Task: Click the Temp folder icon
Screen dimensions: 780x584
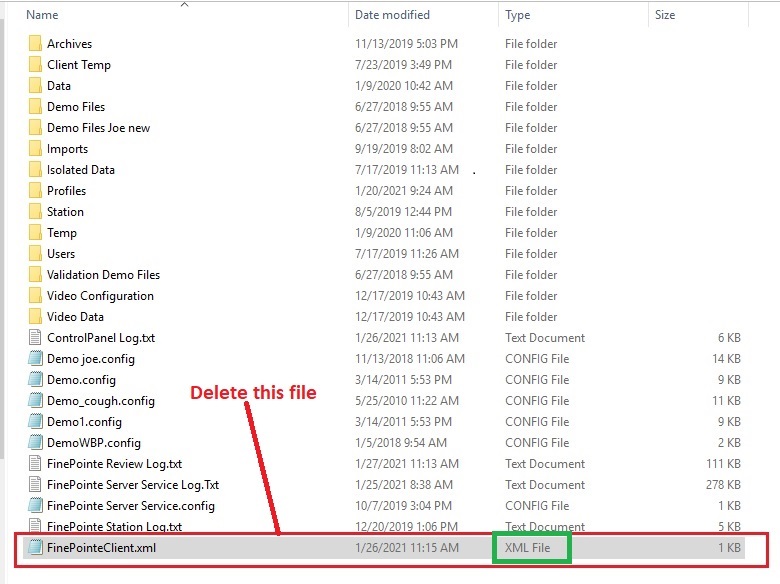Action: pyautogui.click(x=35, y=233)
